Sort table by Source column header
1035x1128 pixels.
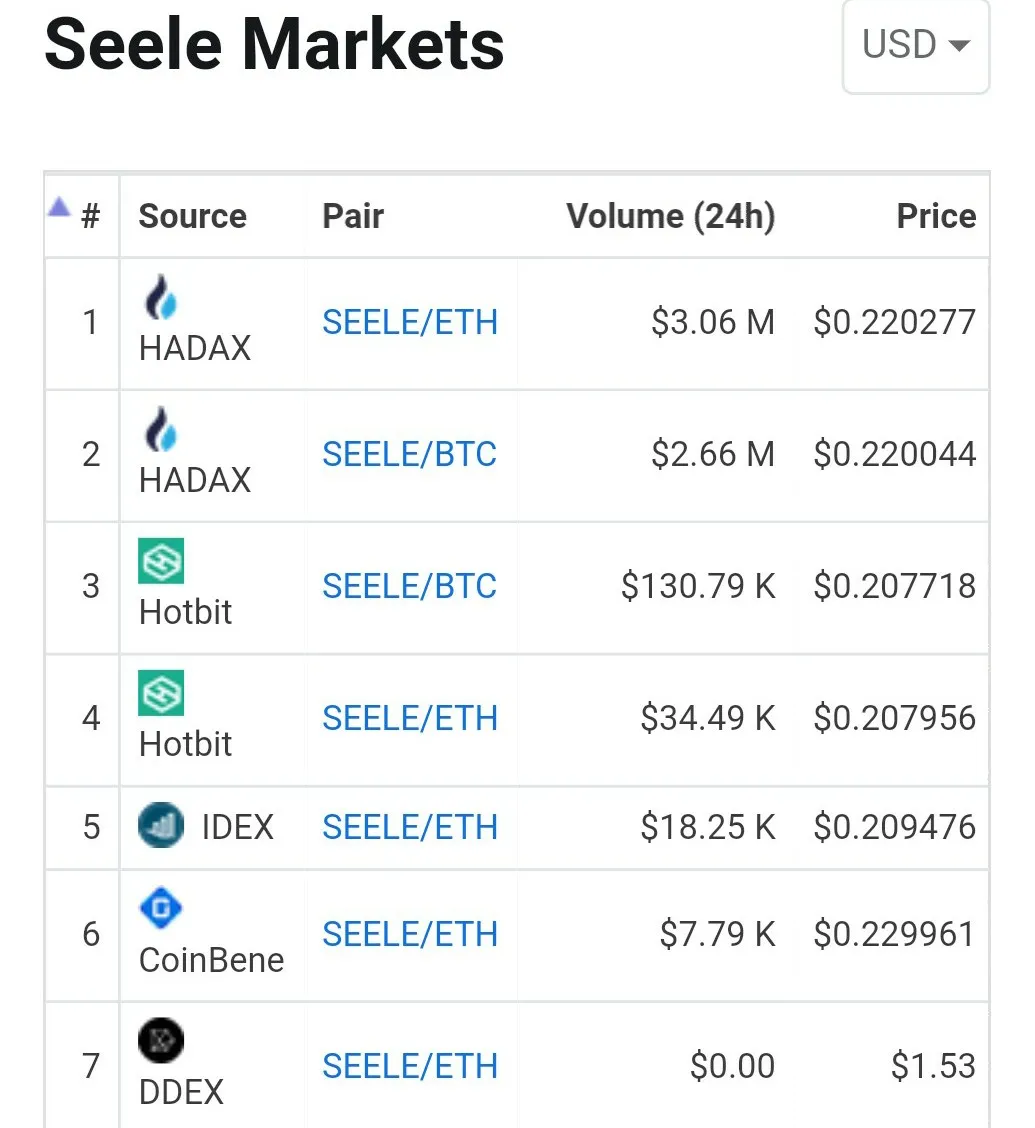[193, 216]
